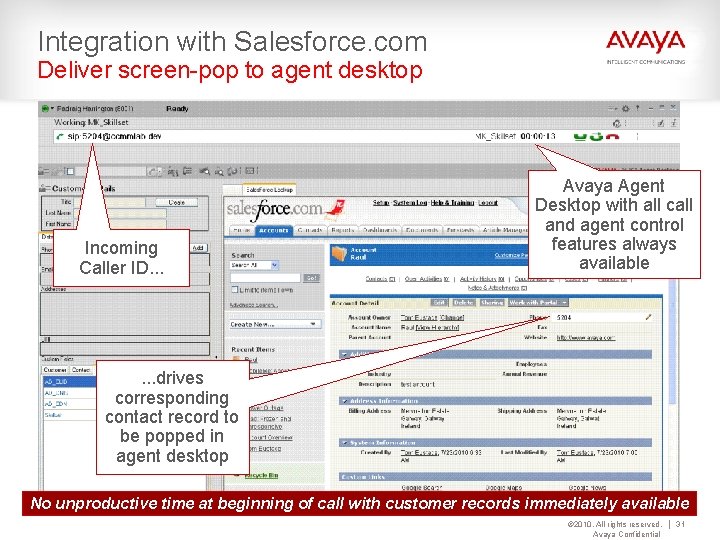Select the AD_DNIS row in custom fields

(69, 393)
